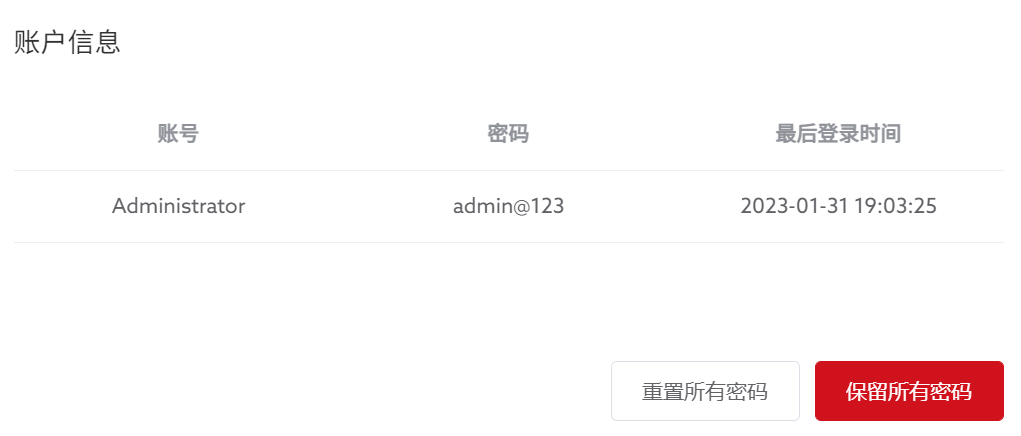Select the password text under 密码

(x=509, y=206)
